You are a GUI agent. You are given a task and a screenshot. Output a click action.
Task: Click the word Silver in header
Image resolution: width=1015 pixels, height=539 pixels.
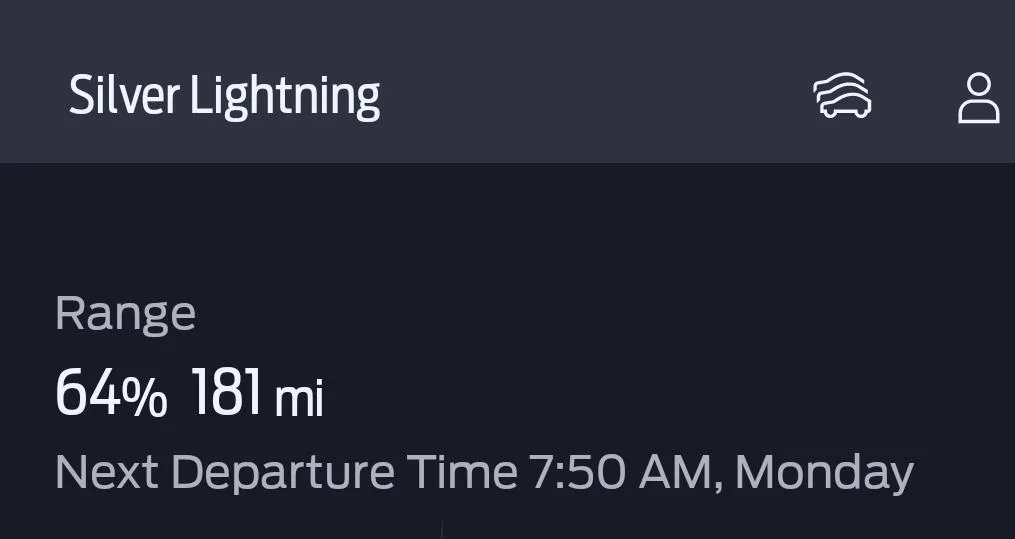pyautogui.click(x=124, y=95)
